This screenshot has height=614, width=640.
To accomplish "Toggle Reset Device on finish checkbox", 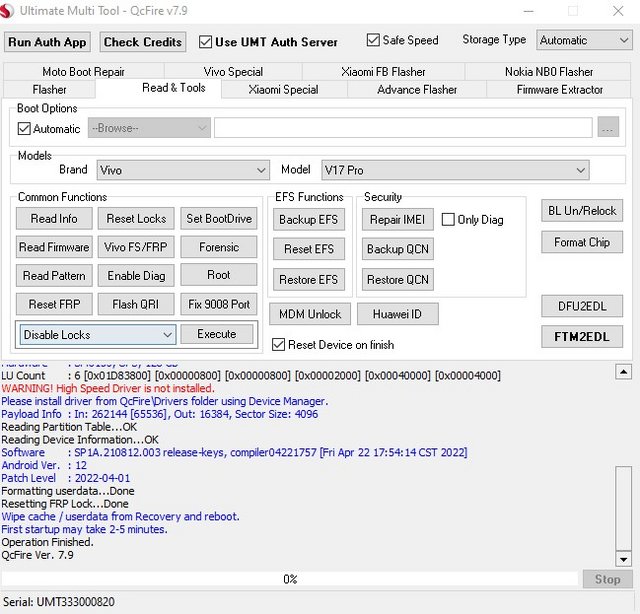I will 278,345.
